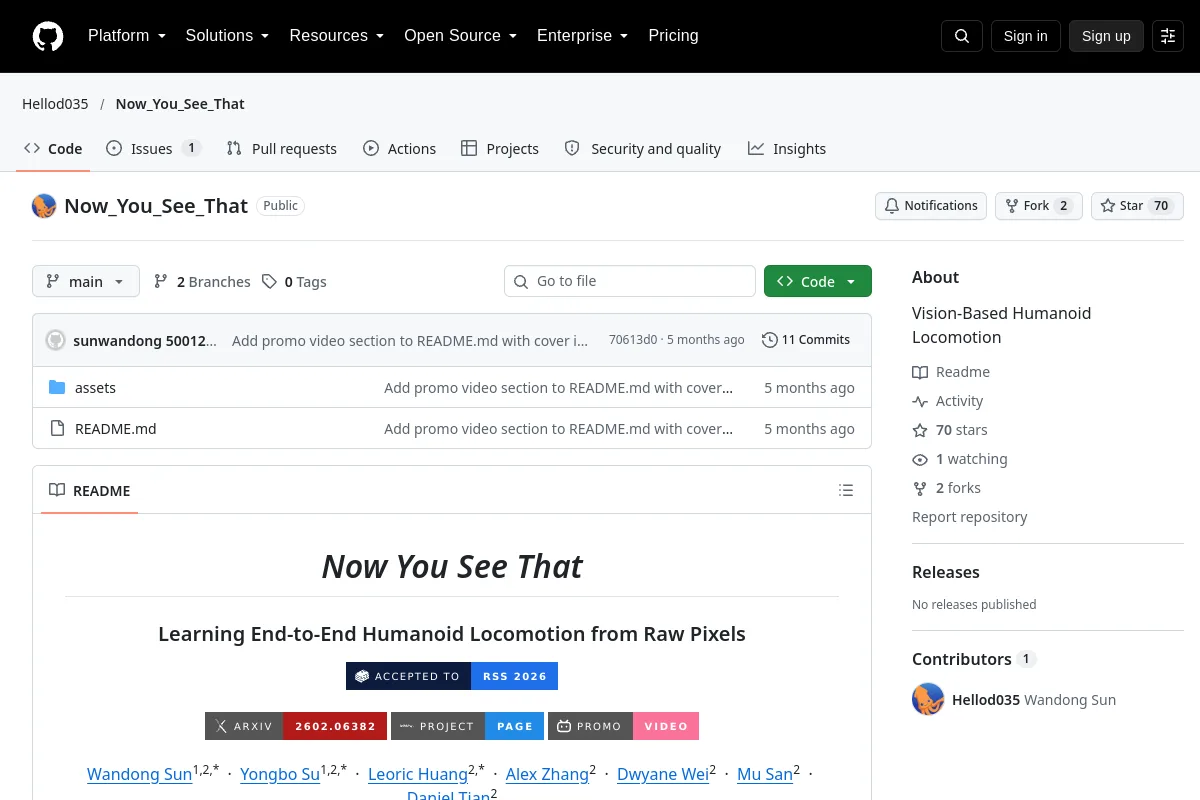Star the Now_You_See_That repository
The width and height of the screenshot is (1200, 800).
pos(1137,206)
